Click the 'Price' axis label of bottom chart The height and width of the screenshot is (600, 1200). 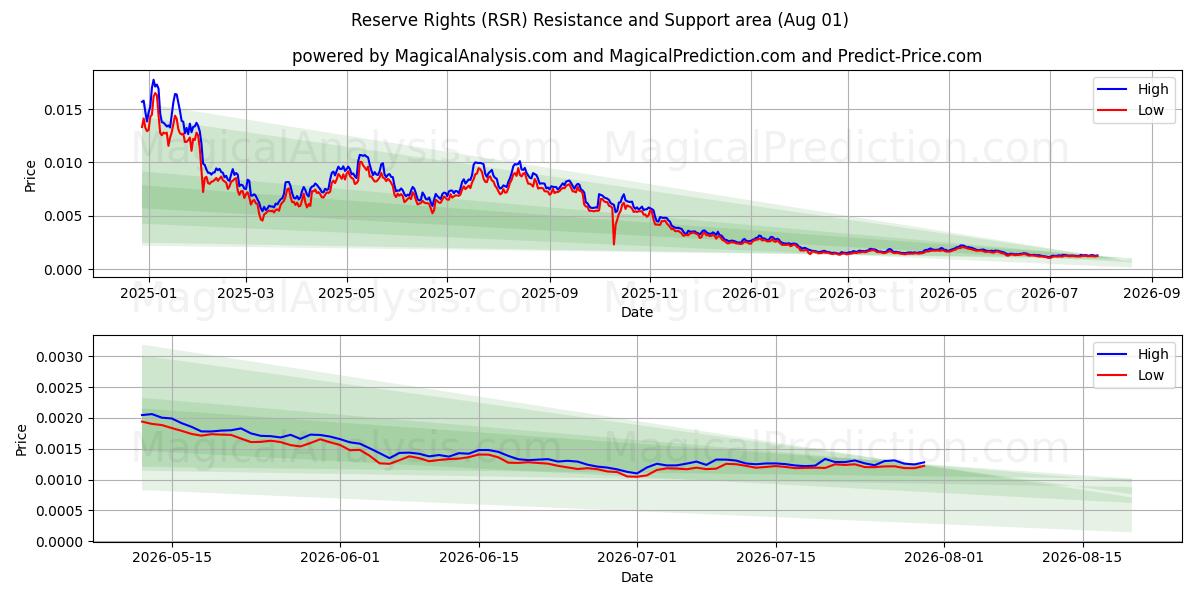tap(22, 440)
